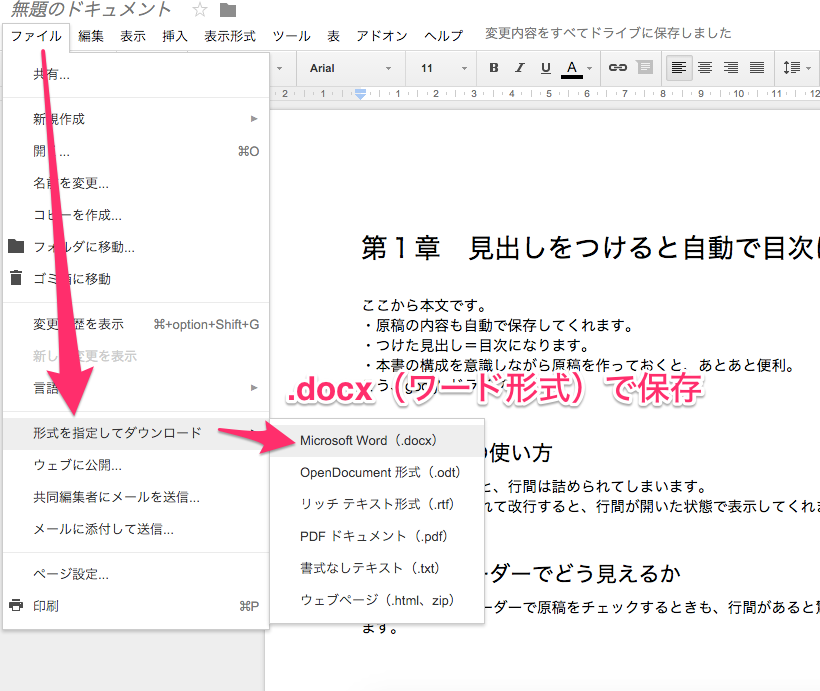Open the ツール menu

point(291,36)
